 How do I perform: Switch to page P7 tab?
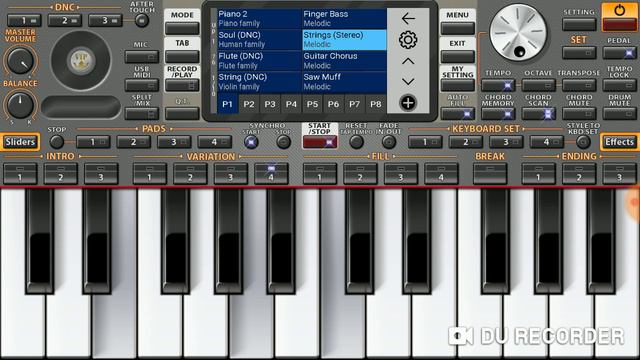tap(355, 104)
